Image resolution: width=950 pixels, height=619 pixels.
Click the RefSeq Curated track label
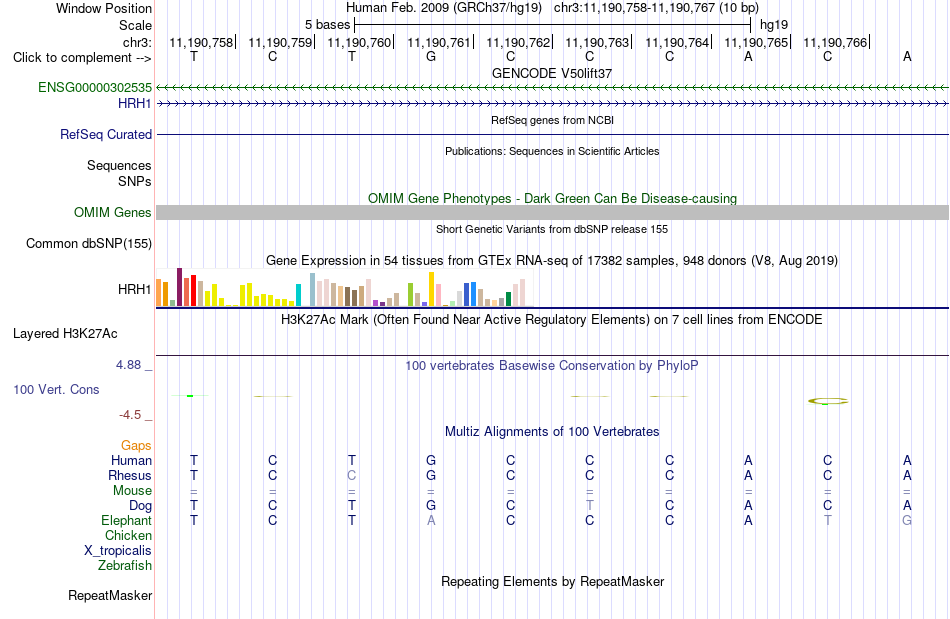click(105, 134)
